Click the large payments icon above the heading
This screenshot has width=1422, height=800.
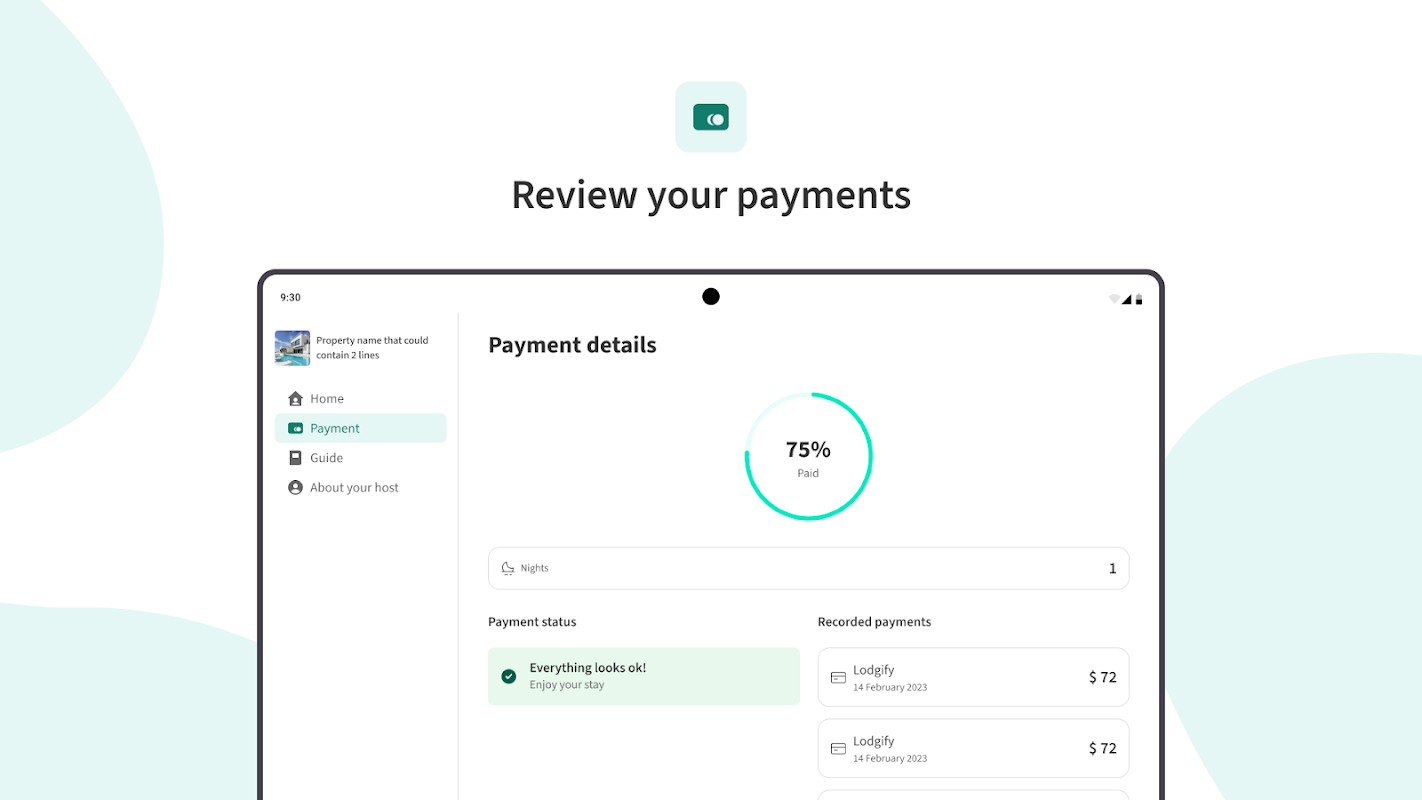(711, 117)
